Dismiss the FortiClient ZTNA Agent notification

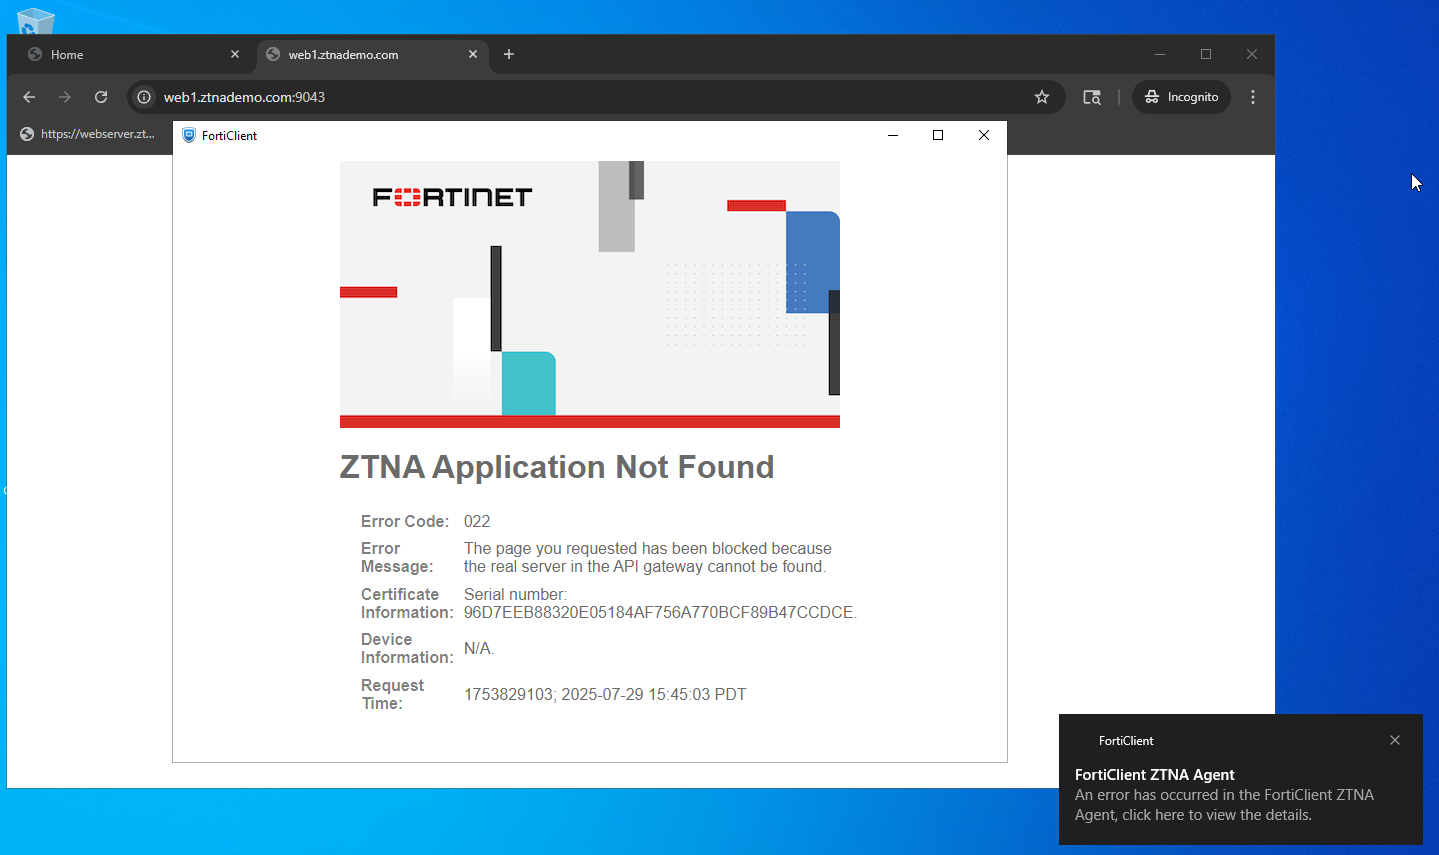click(1395, 740)
